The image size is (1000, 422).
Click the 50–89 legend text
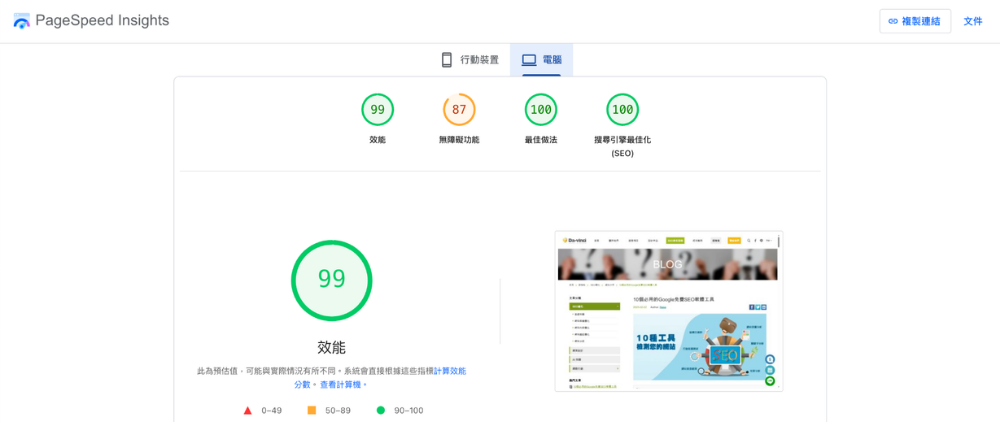pos(338,411)
